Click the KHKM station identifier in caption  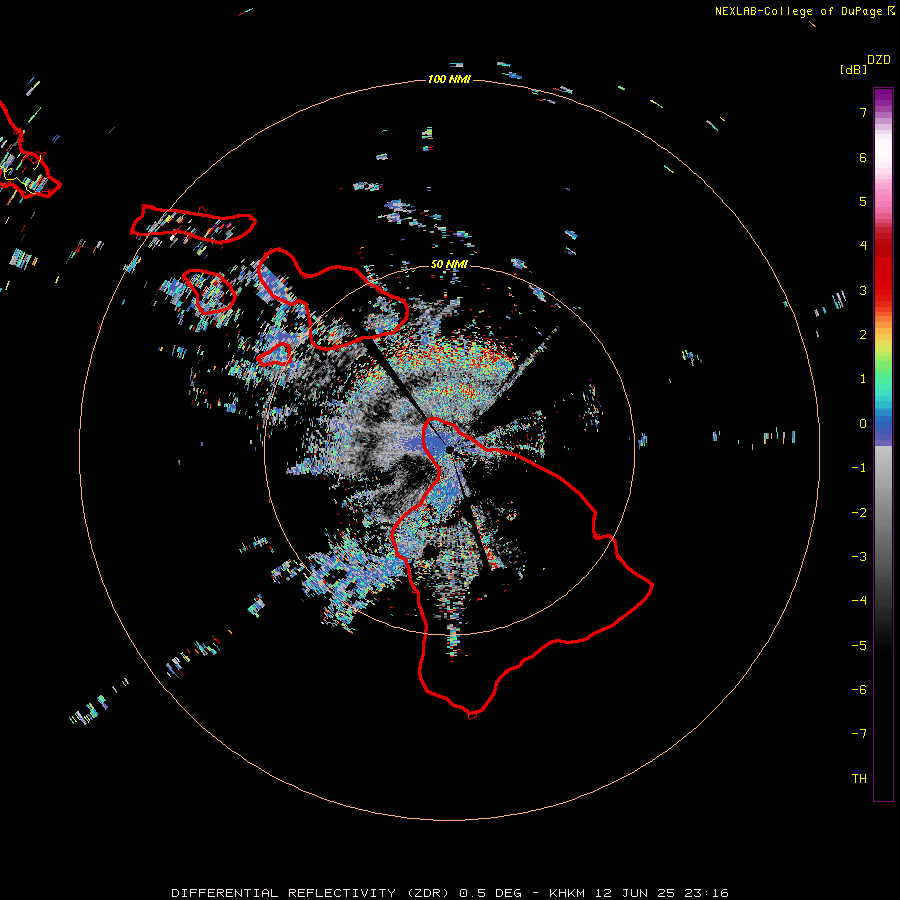[567, 893]
